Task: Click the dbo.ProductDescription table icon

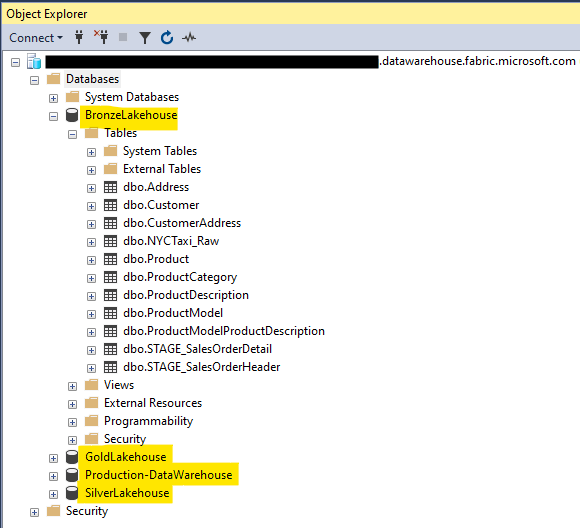Action: (110, 295)
